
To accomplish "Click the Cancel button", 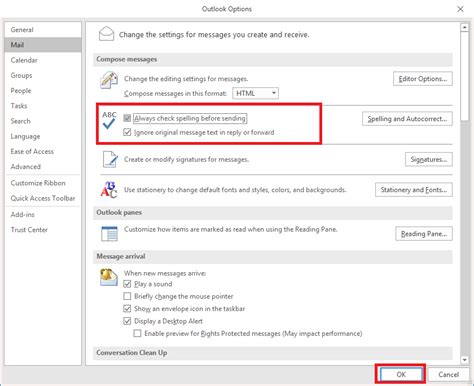I will [448, 374].
